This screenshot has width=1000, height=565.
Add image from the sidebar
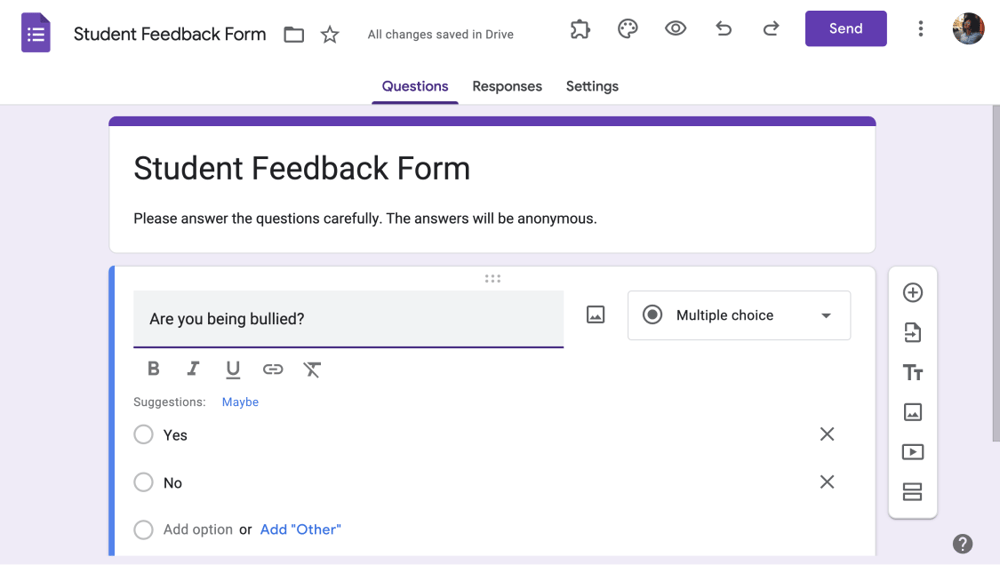913,412
